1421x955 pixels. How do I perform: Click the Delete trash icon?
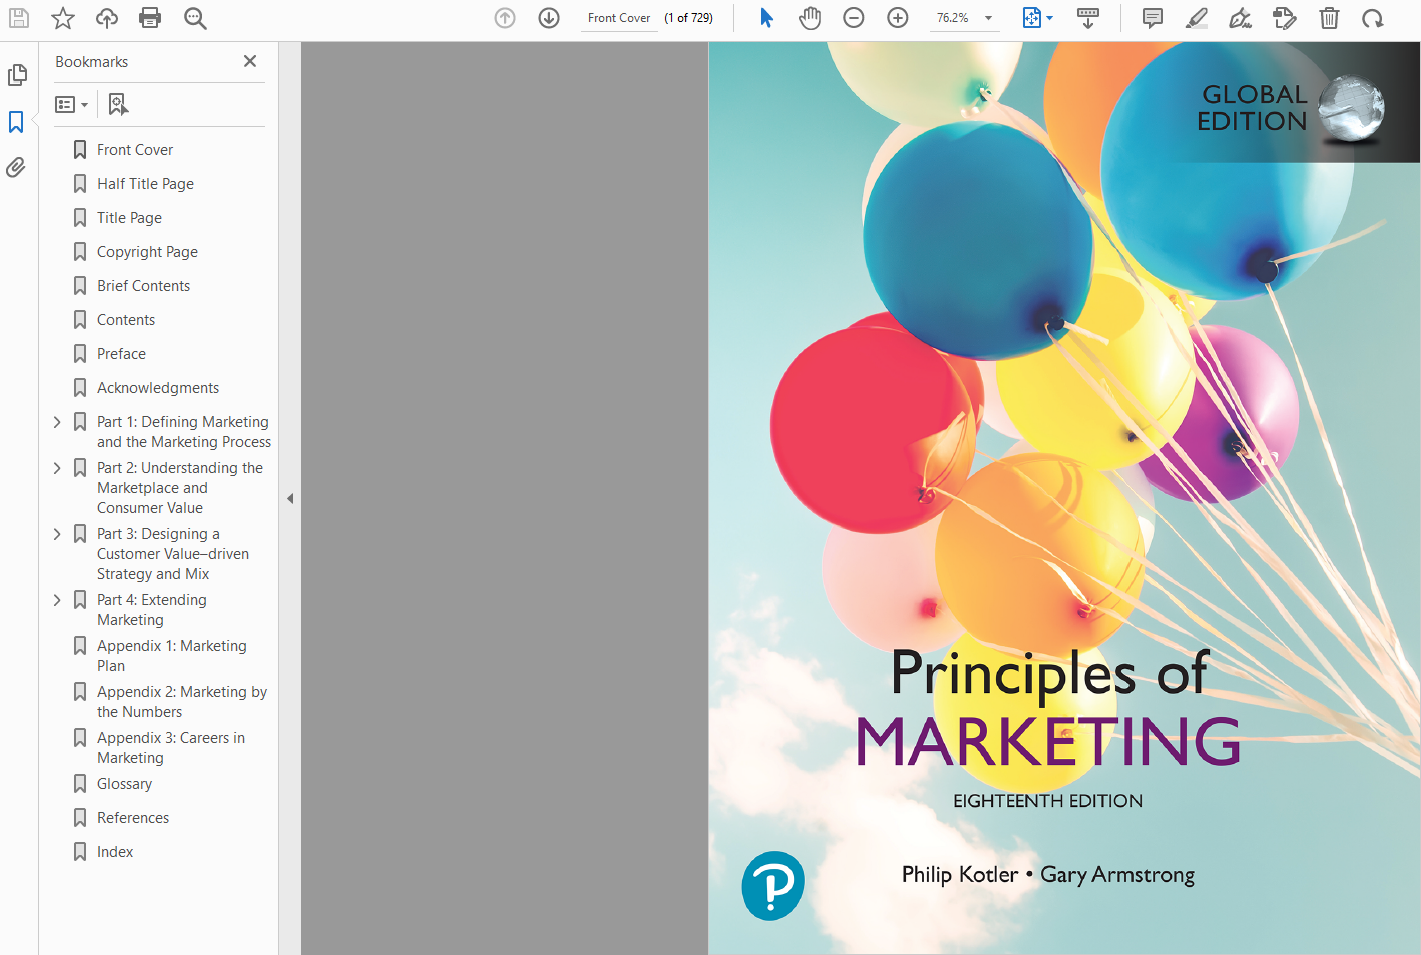point(1329,18)
